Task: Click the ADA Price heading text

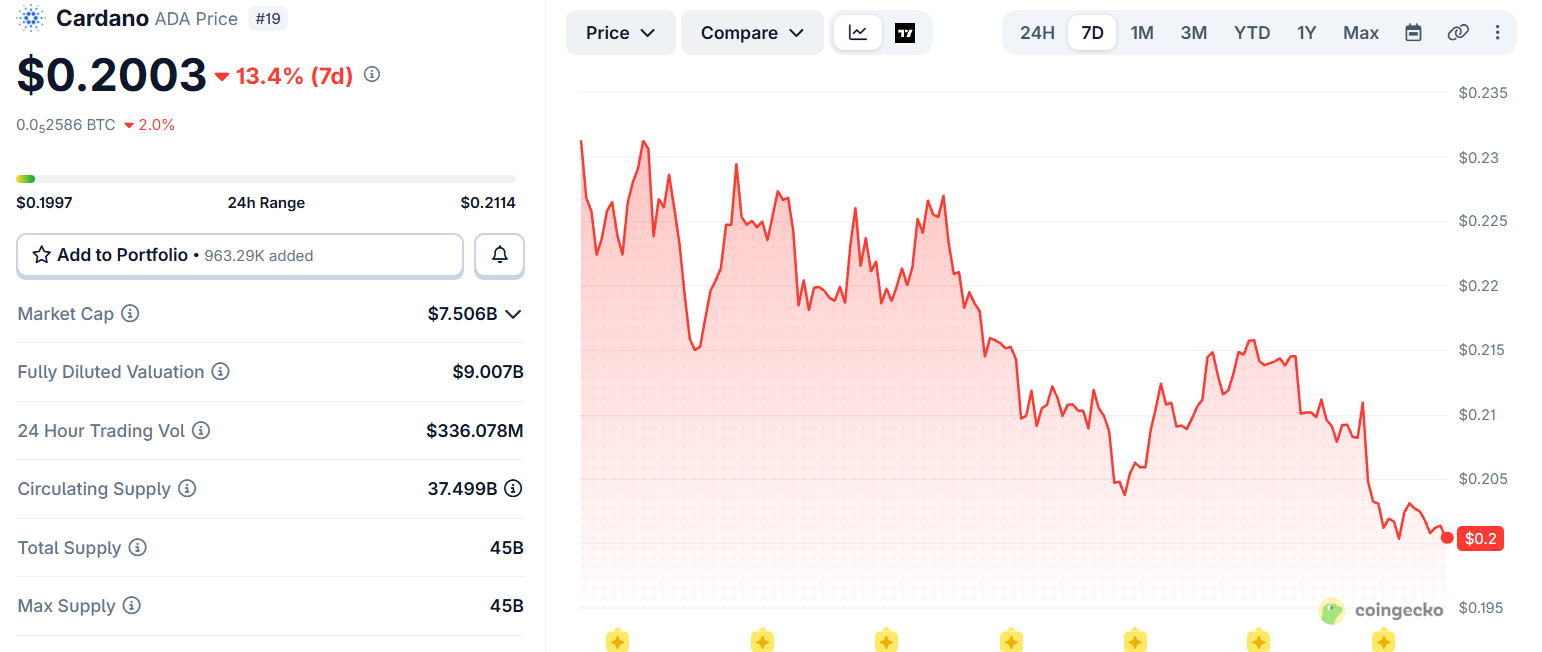Action: click(x=197, y=19)
